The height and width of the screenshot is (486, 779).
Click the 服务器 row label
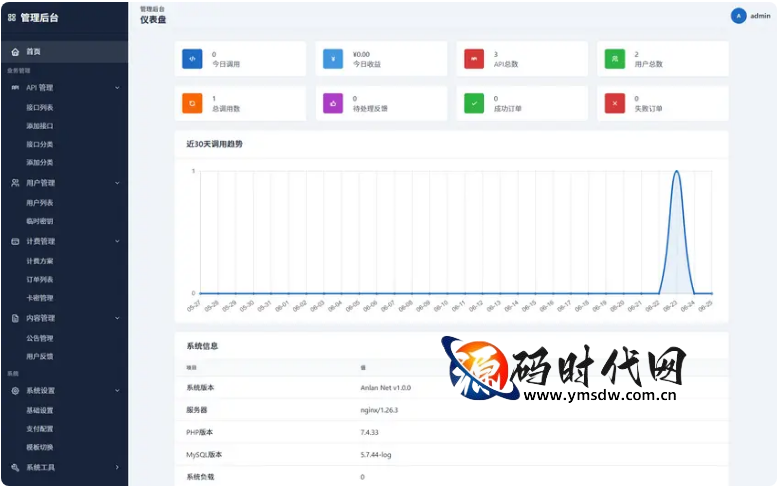(197, 410)
